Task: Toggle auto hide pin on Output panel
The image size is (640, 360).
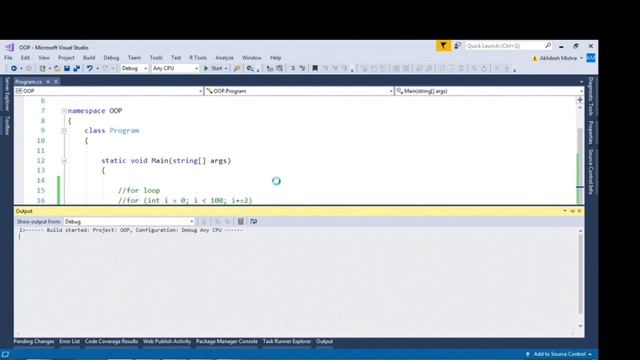Action: tap(572, 211)
